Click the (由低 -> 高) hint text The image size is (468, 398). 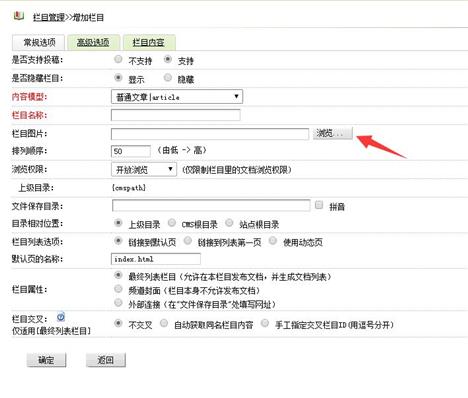[x=182, y=150]
